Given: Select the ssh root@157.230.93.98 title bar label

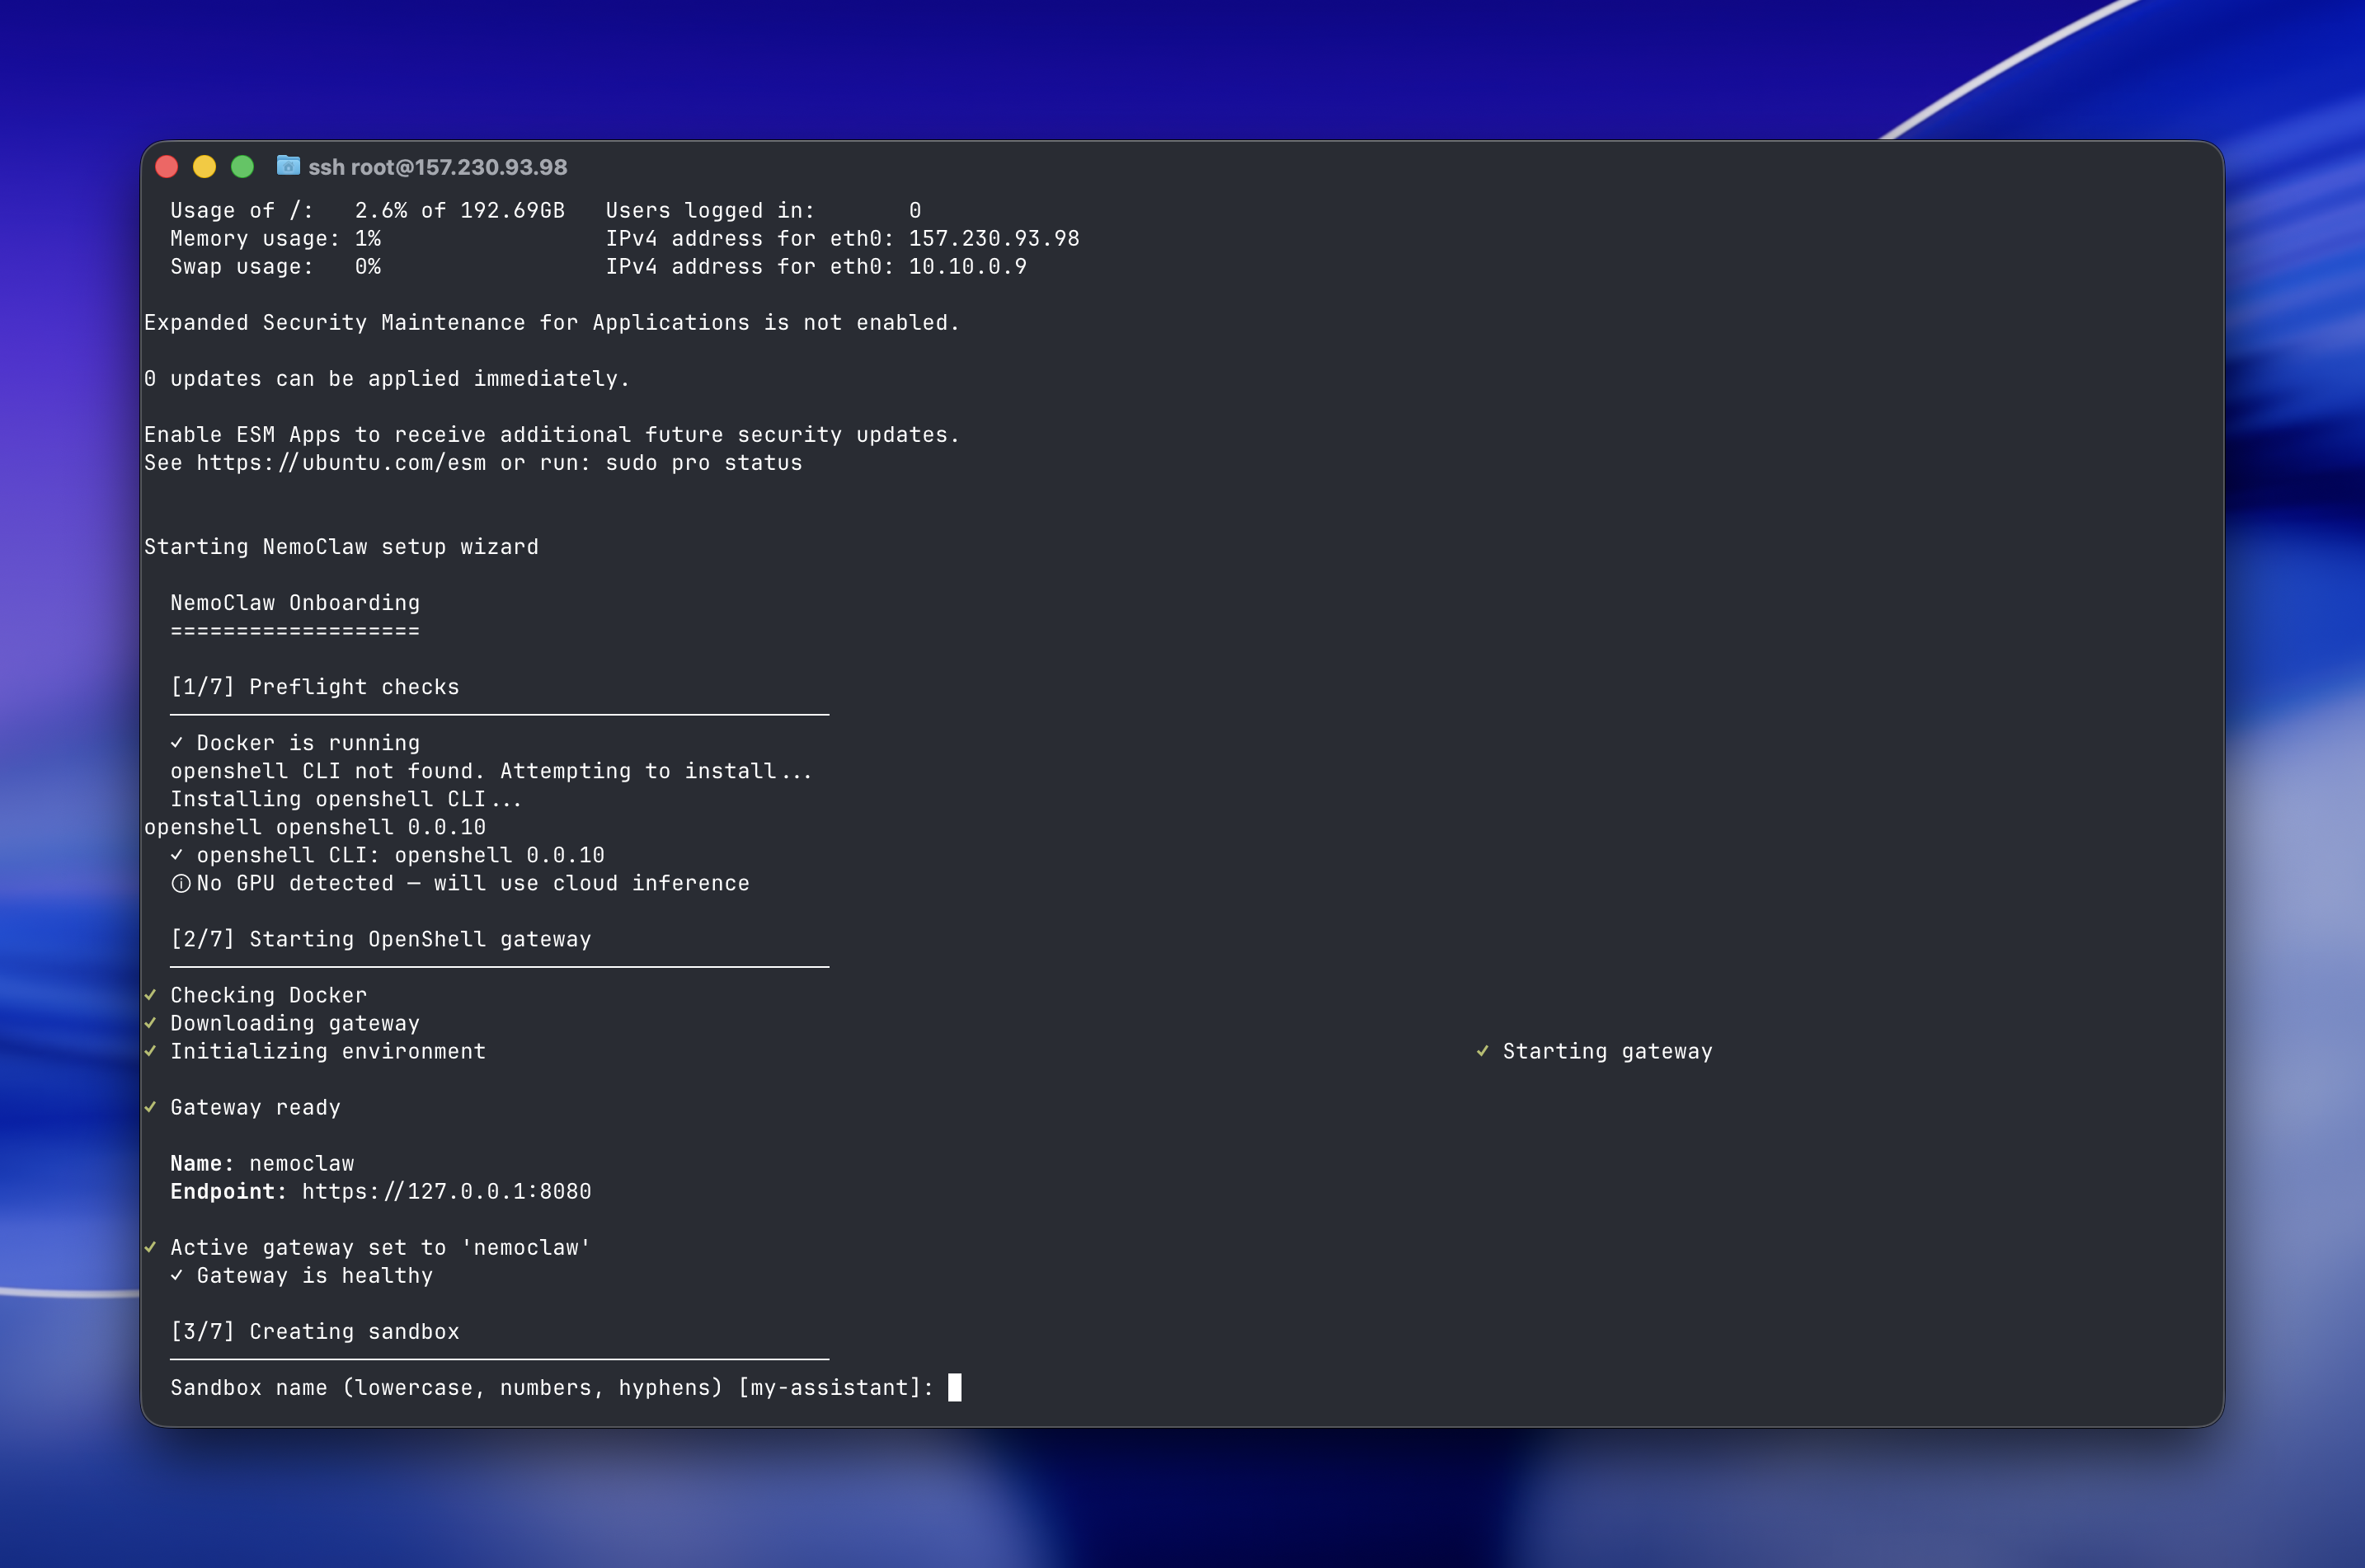Looking at the screenshot, I should [x=437, y=166].
